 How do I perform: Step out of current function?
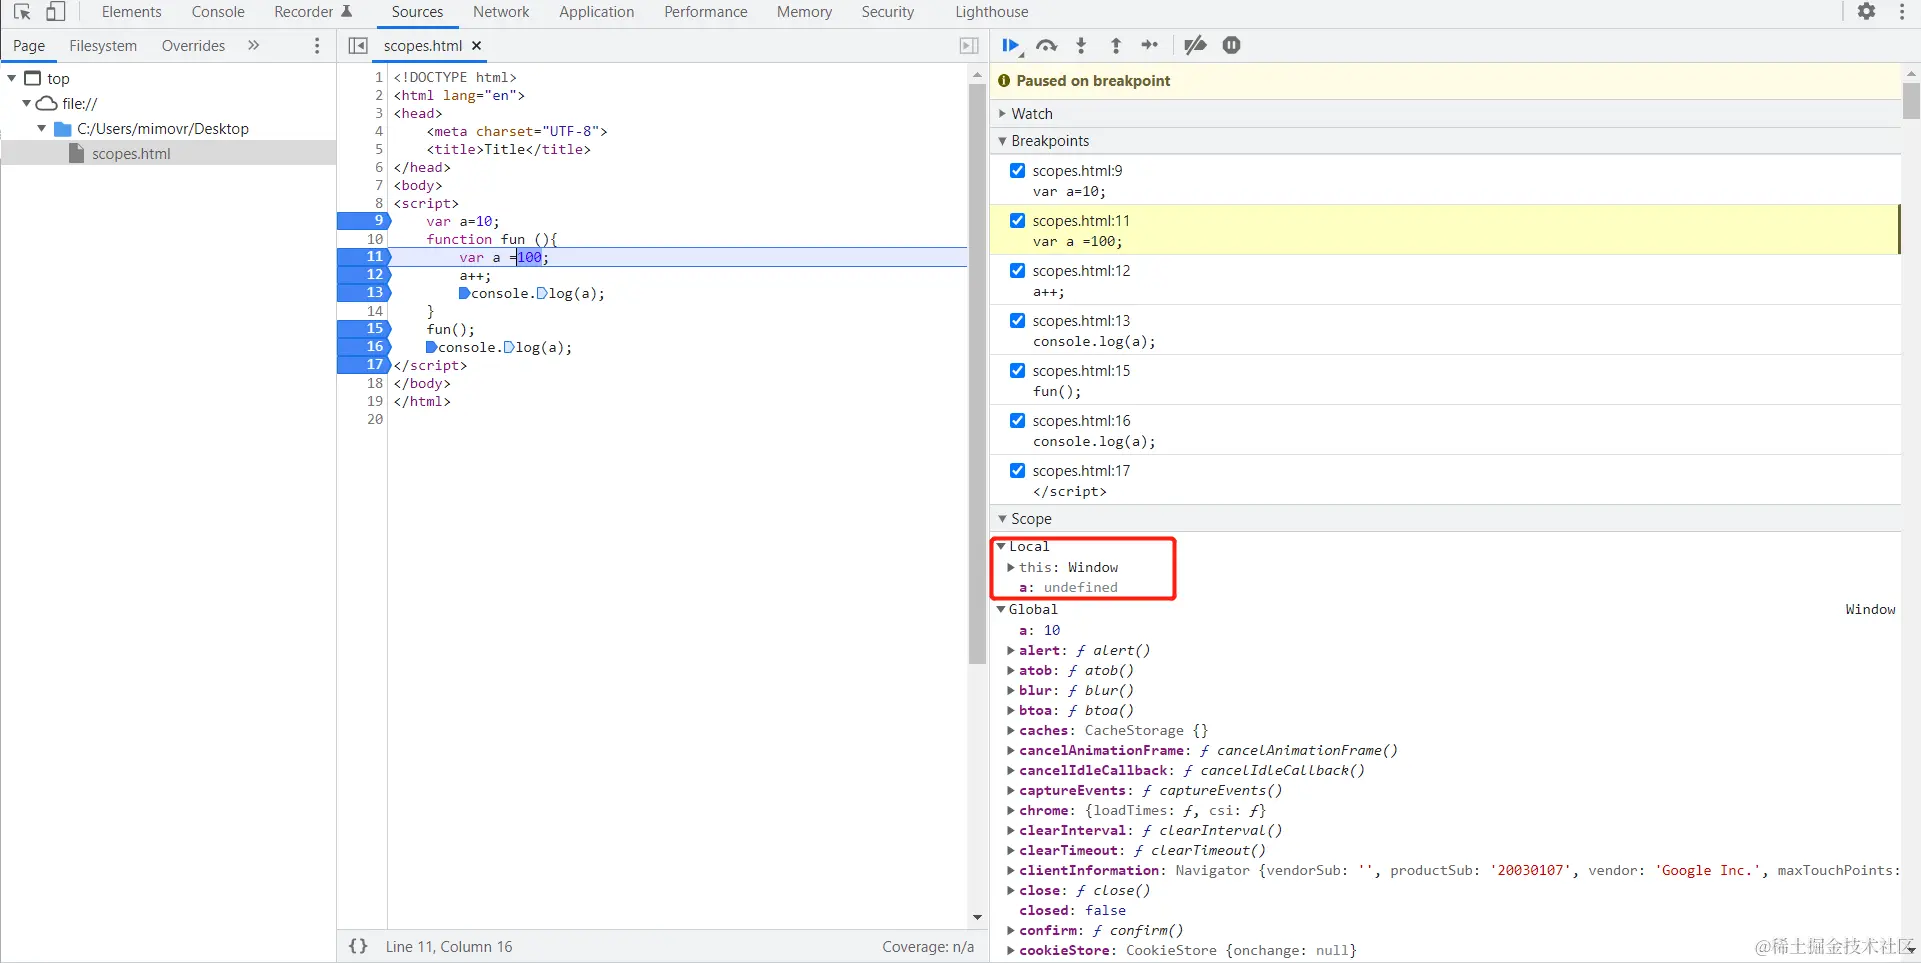point(1116,45)
